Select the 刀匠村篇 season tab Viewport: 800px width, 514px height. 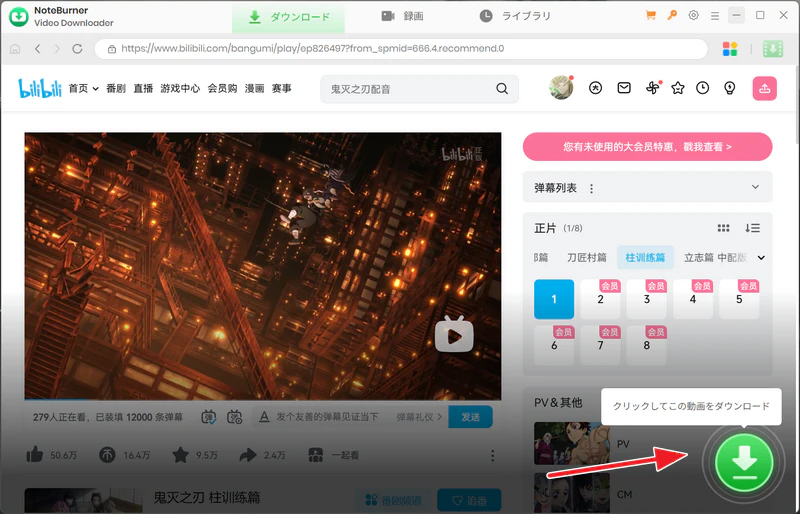587,258
